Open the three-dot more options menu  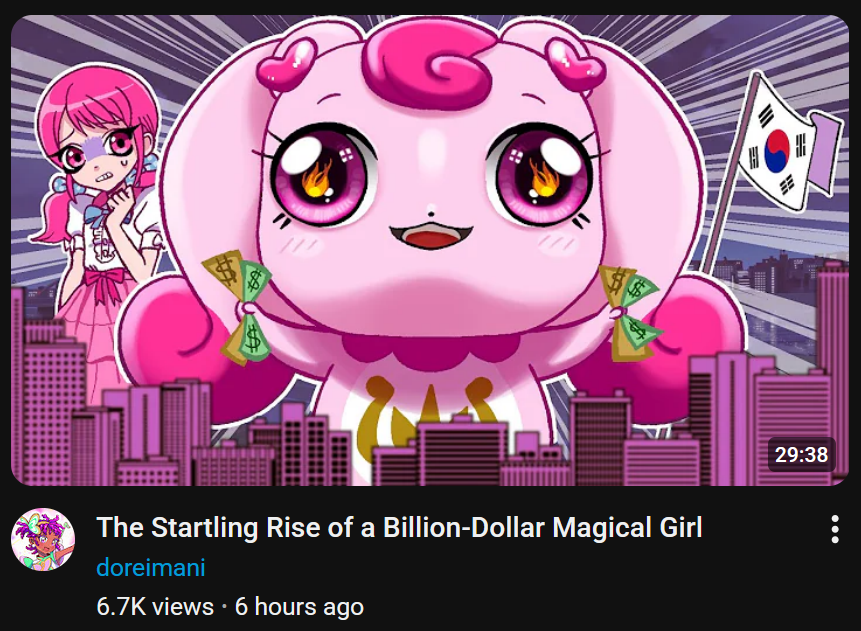pyautogui.click(x=835, y=529)
